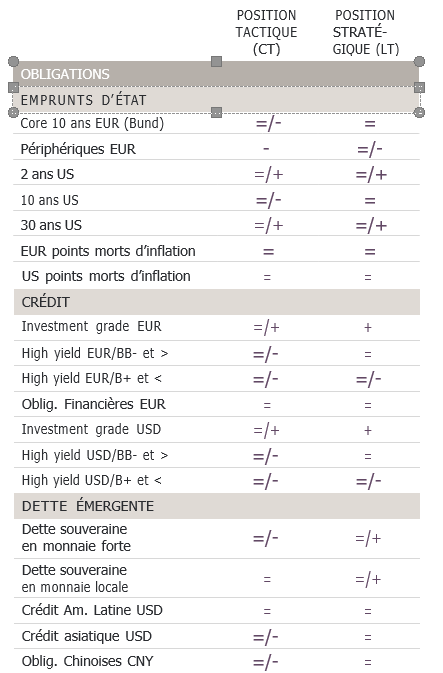
Task: Click the POSITION STRATÉGIQUE (LT) column header
Action: (x=365, y=32)
